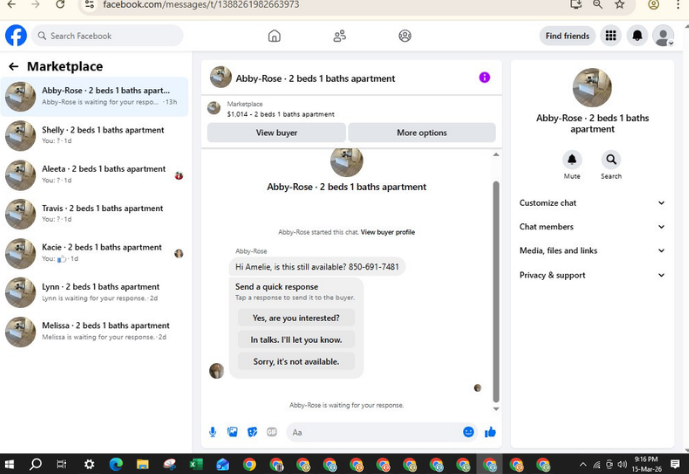Open the Facebook logo home link

[16, 35]
